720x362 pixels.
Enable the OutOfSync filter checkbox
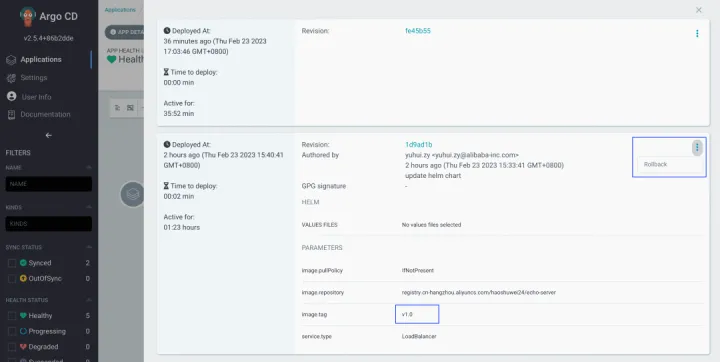point(12,279)
